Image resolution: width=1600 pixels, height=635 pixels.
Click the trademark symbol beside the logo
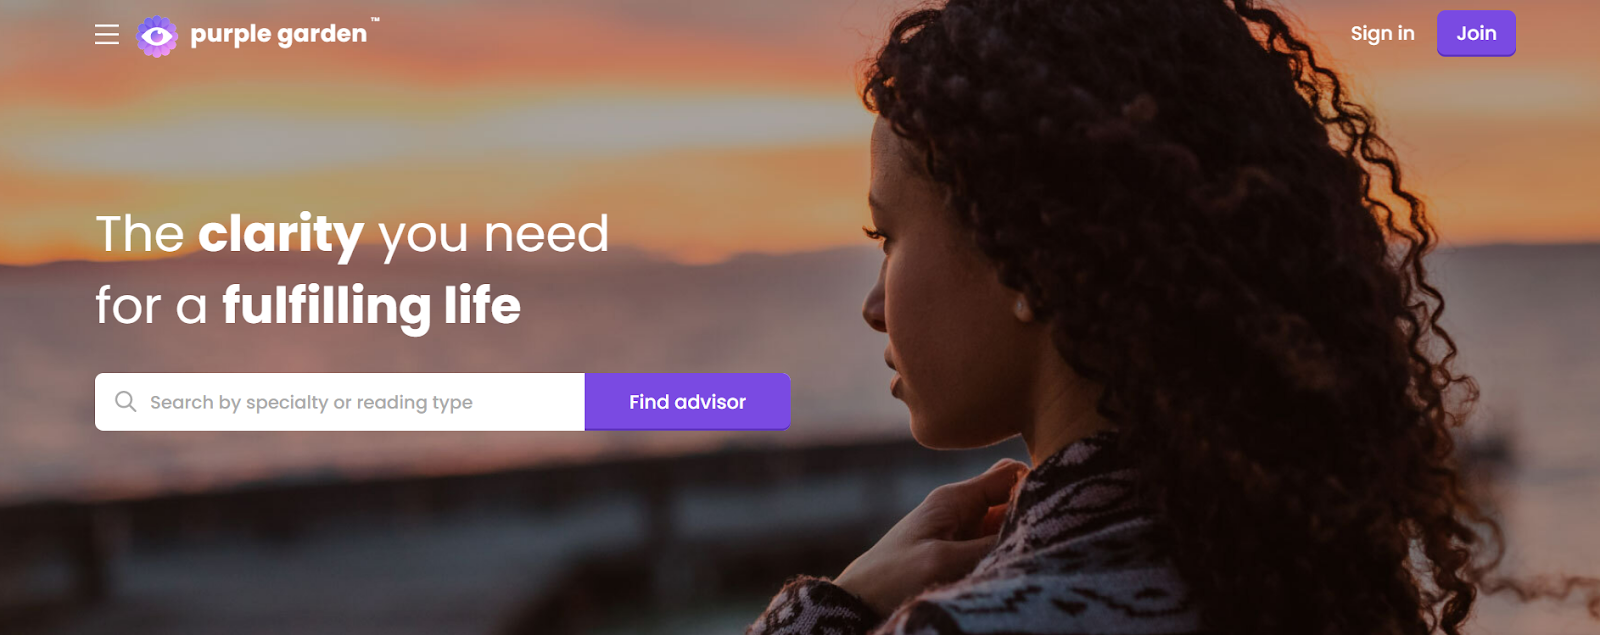point(375,20)
